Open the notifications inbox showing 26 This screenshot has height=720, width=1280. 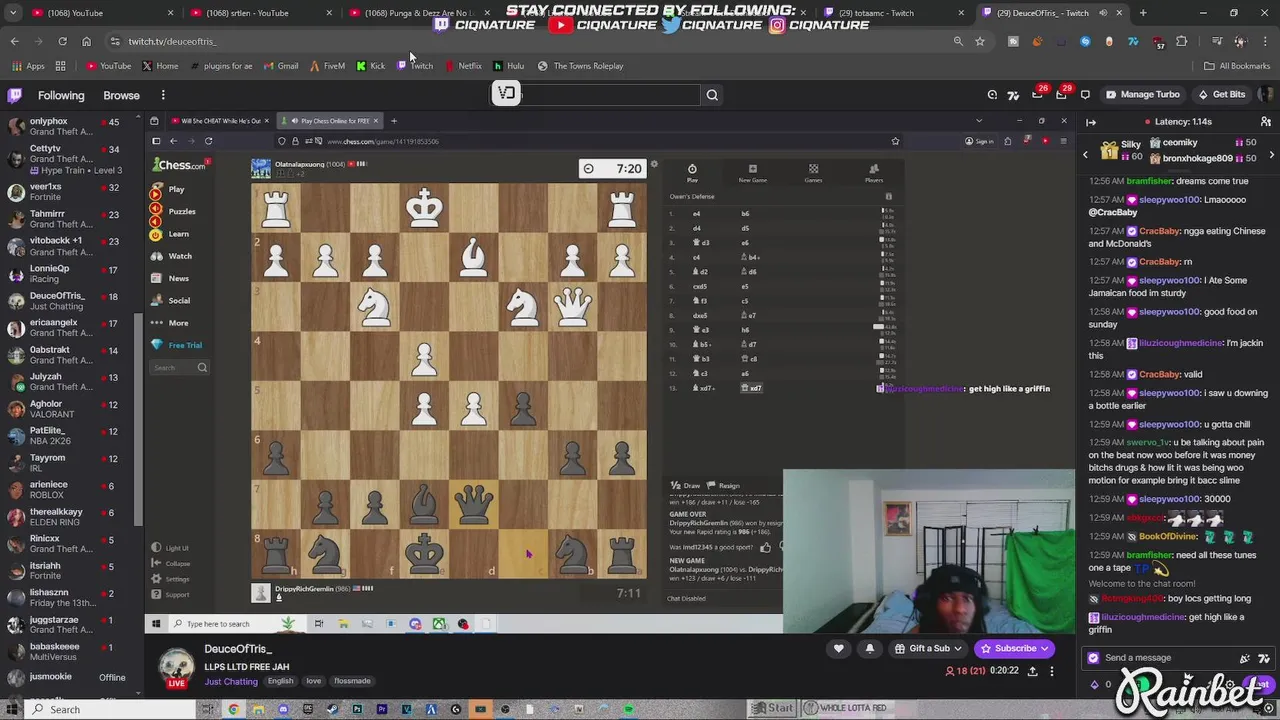click(1037, 94)
